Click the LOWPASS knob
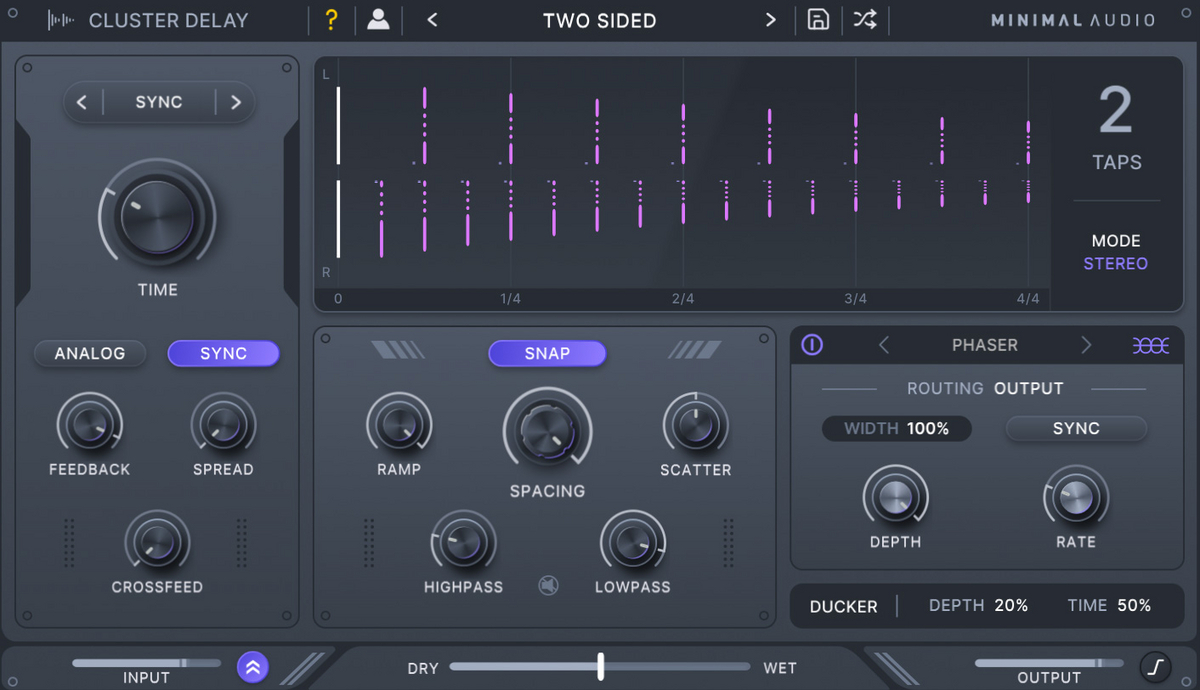 coord(633,542)
